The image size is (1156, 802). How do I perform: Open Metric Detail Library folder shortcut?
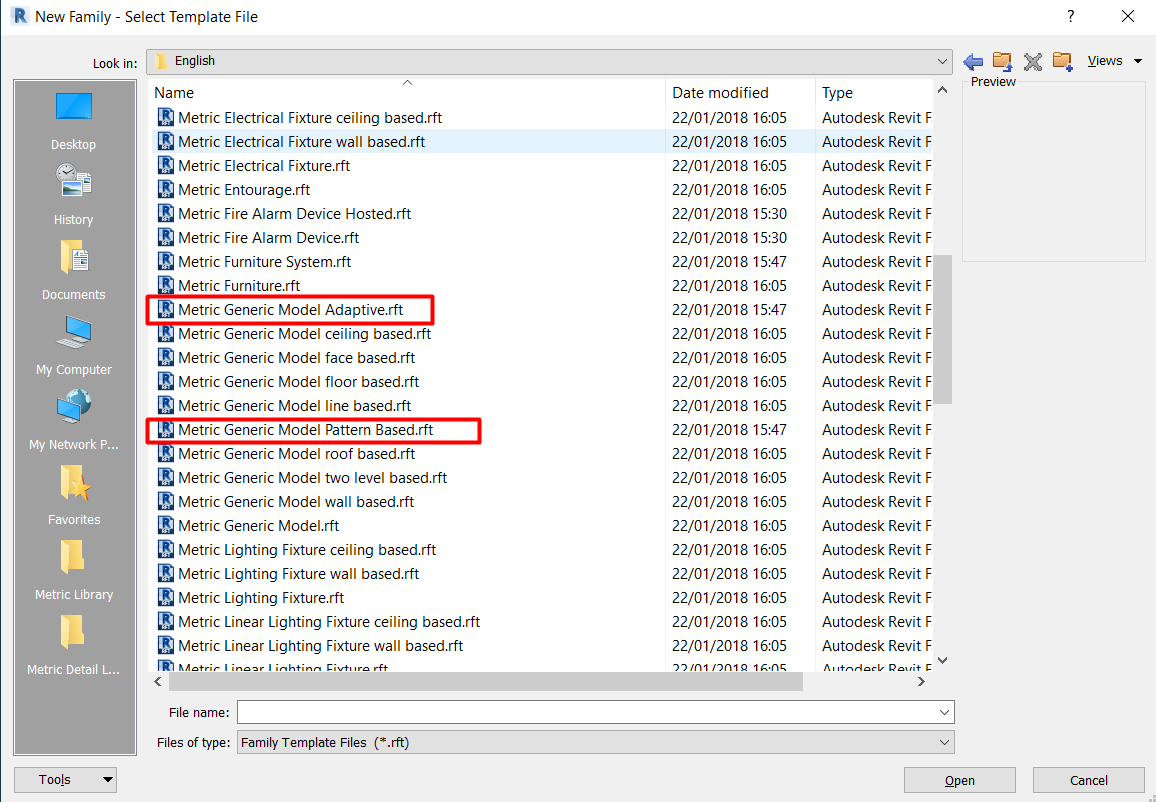coord(74,646)
